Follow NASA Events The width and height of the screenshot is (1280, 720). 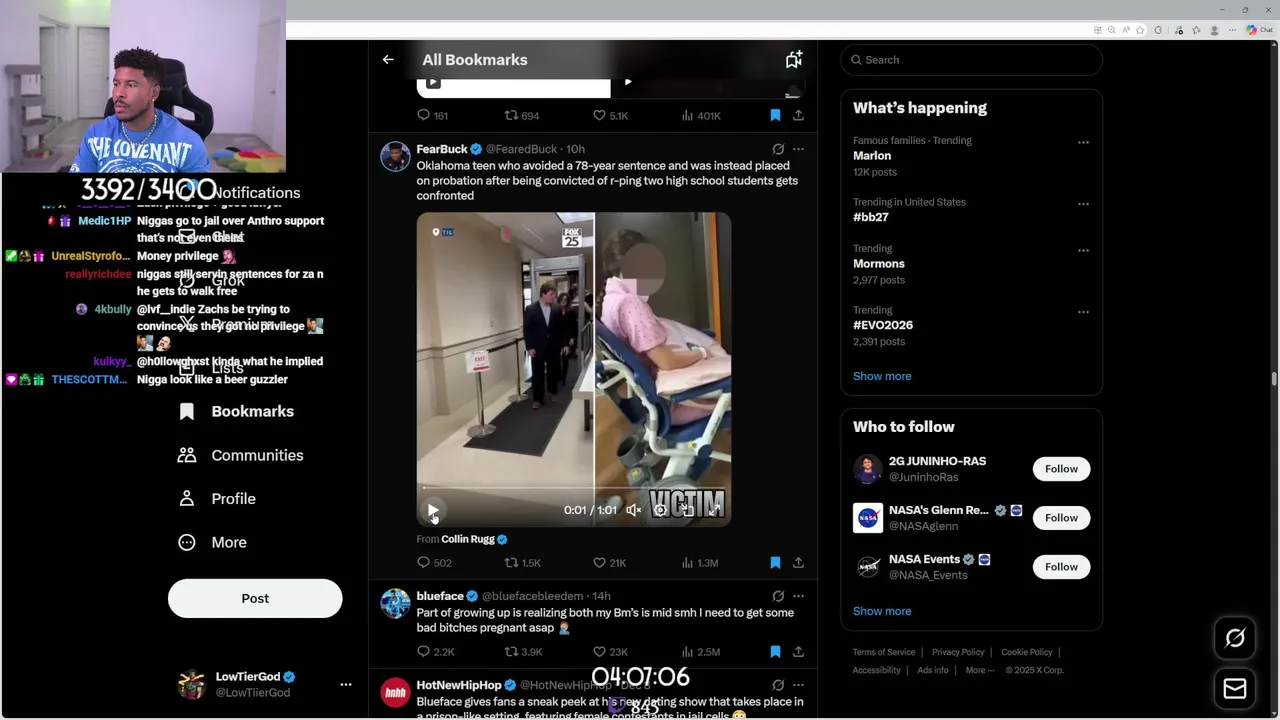click(1061, 567)
